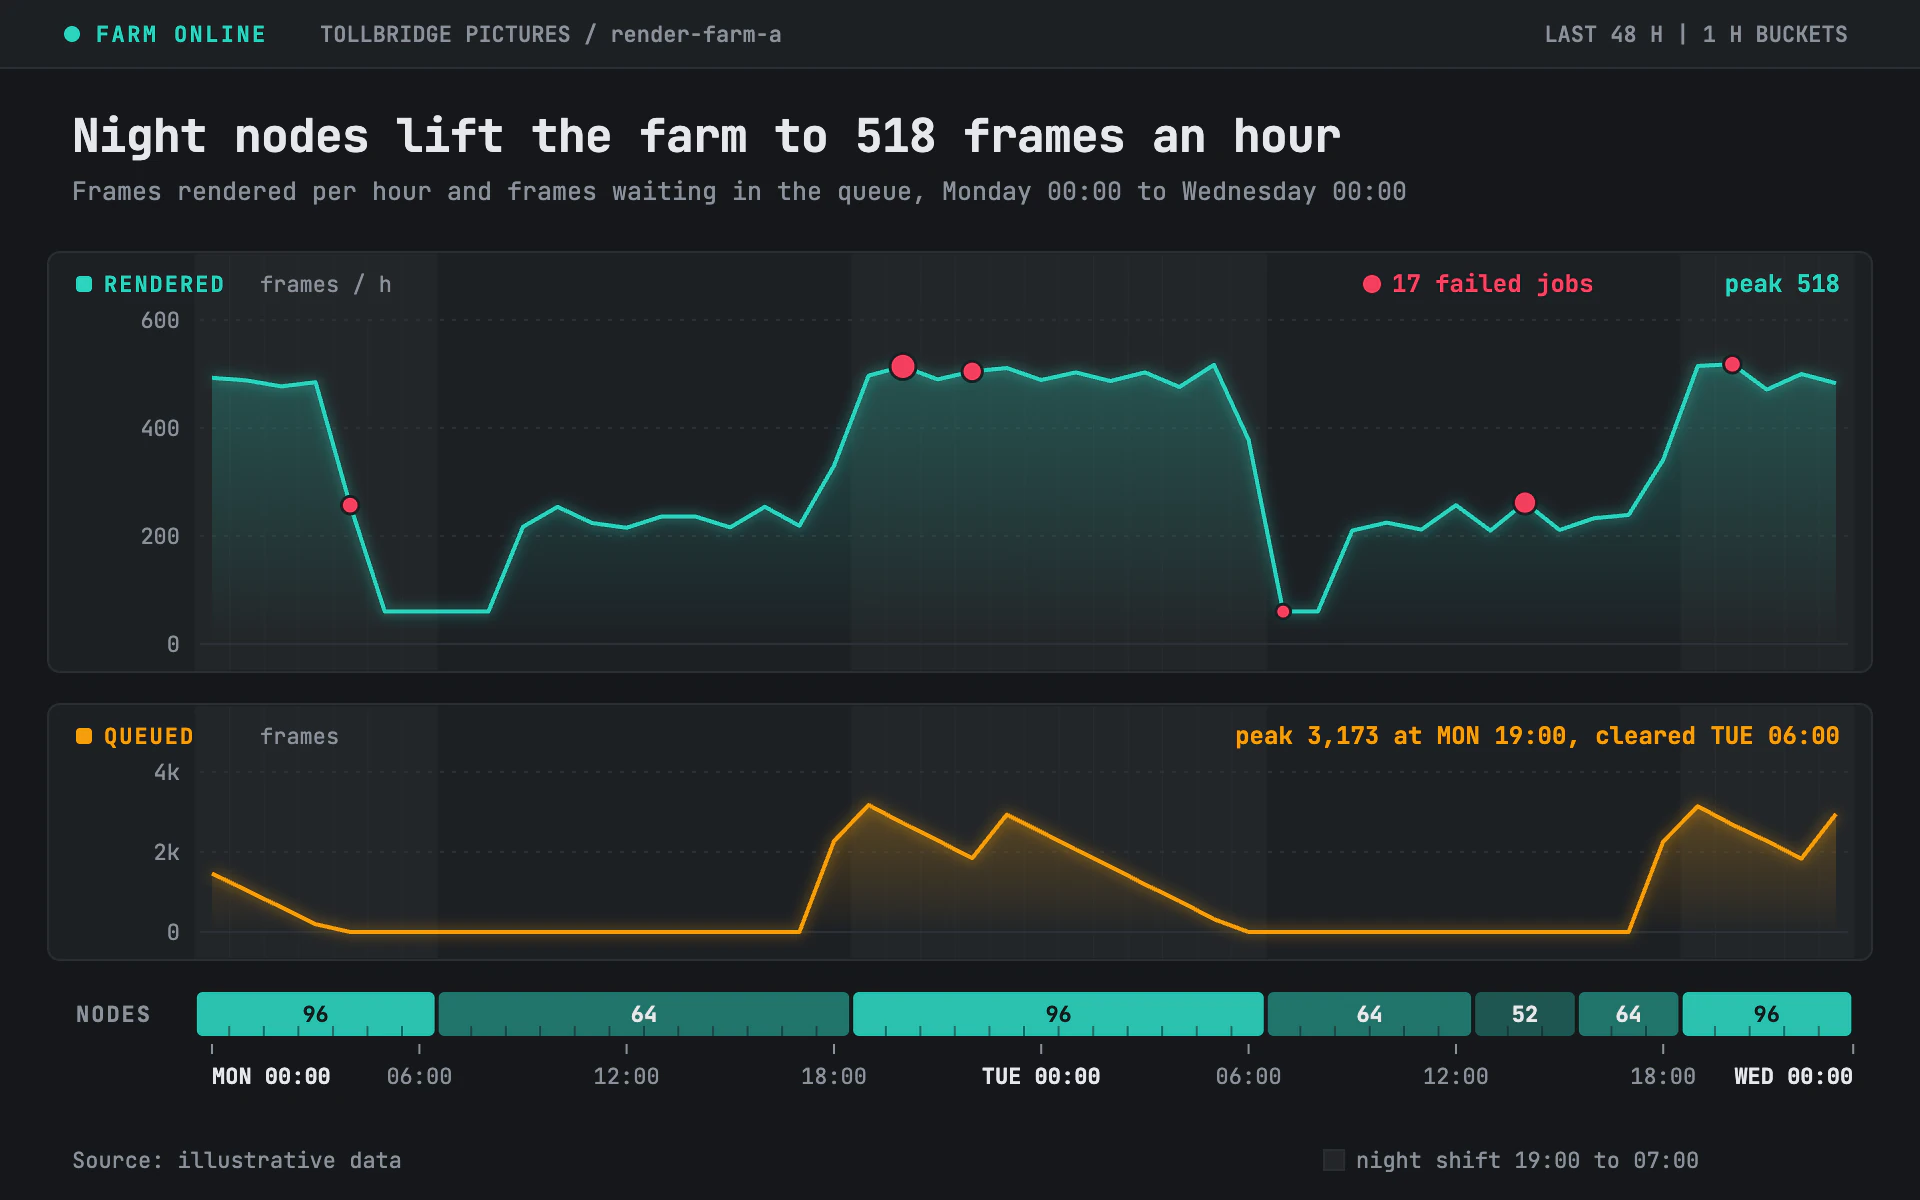Click the 'WED 00:00' axis label
Viewport: 1920px width, 1200px height.
[x=1793, y=1076]
